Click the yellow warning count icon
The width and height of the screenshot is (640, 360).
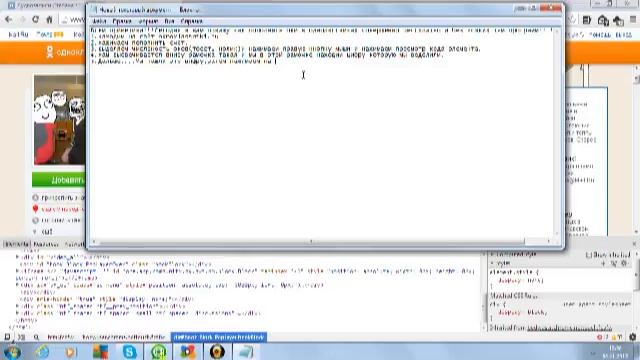point(613,337)
